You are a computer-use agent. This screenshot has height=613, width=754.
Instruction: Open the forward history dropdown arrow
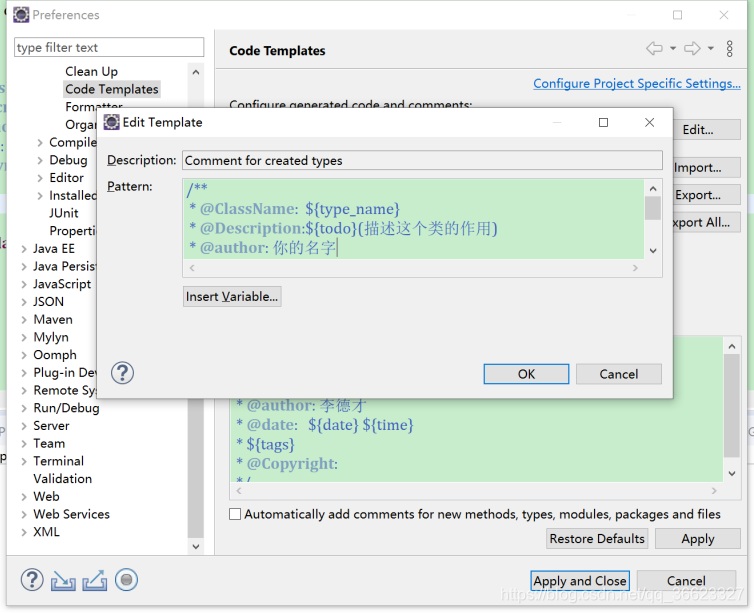click(710, 48)
